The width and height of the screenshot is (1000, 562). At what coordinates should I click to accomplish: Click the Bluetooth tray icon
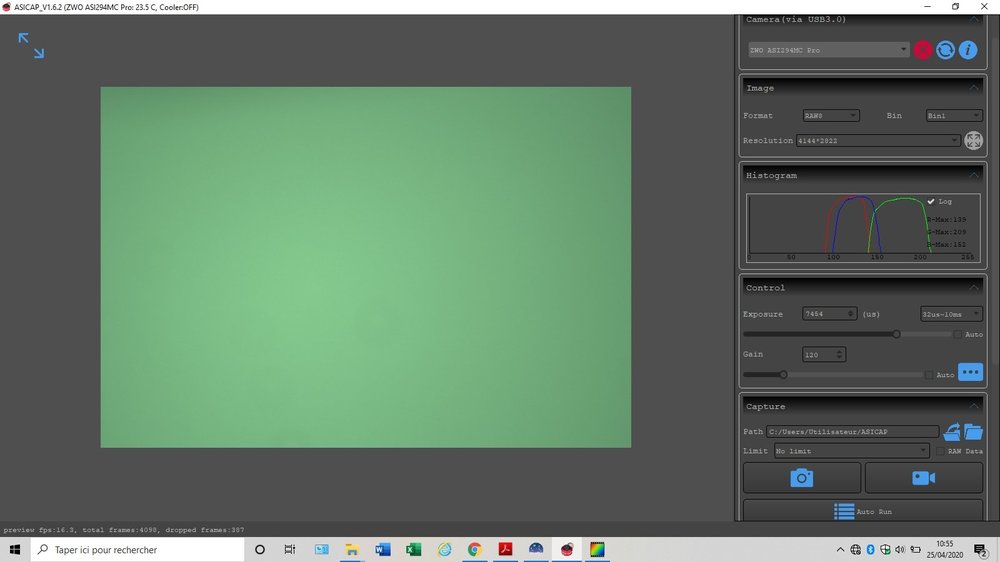[x=870, y=549]
